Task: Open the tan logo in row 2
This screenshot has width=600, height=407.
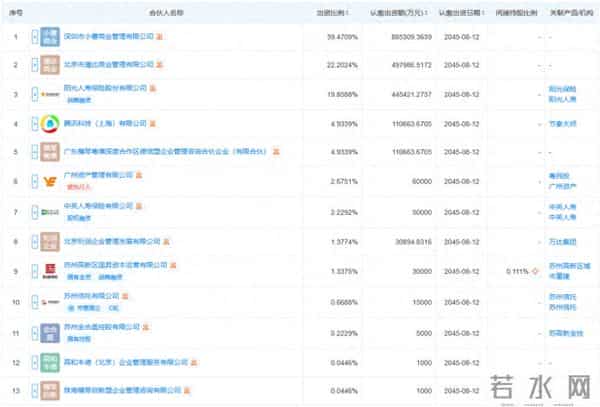Action: click(50, 65)
